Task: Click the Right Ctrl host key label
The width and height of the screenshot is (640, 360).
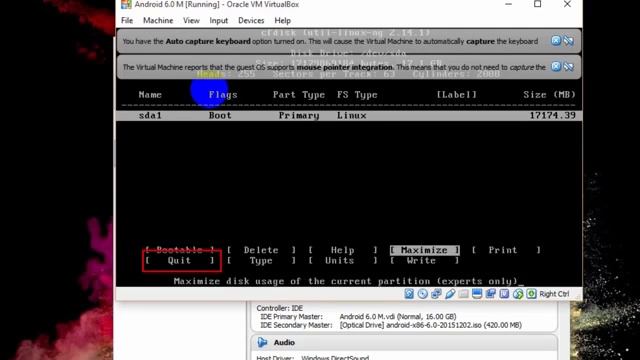Action: click(554, 294)
